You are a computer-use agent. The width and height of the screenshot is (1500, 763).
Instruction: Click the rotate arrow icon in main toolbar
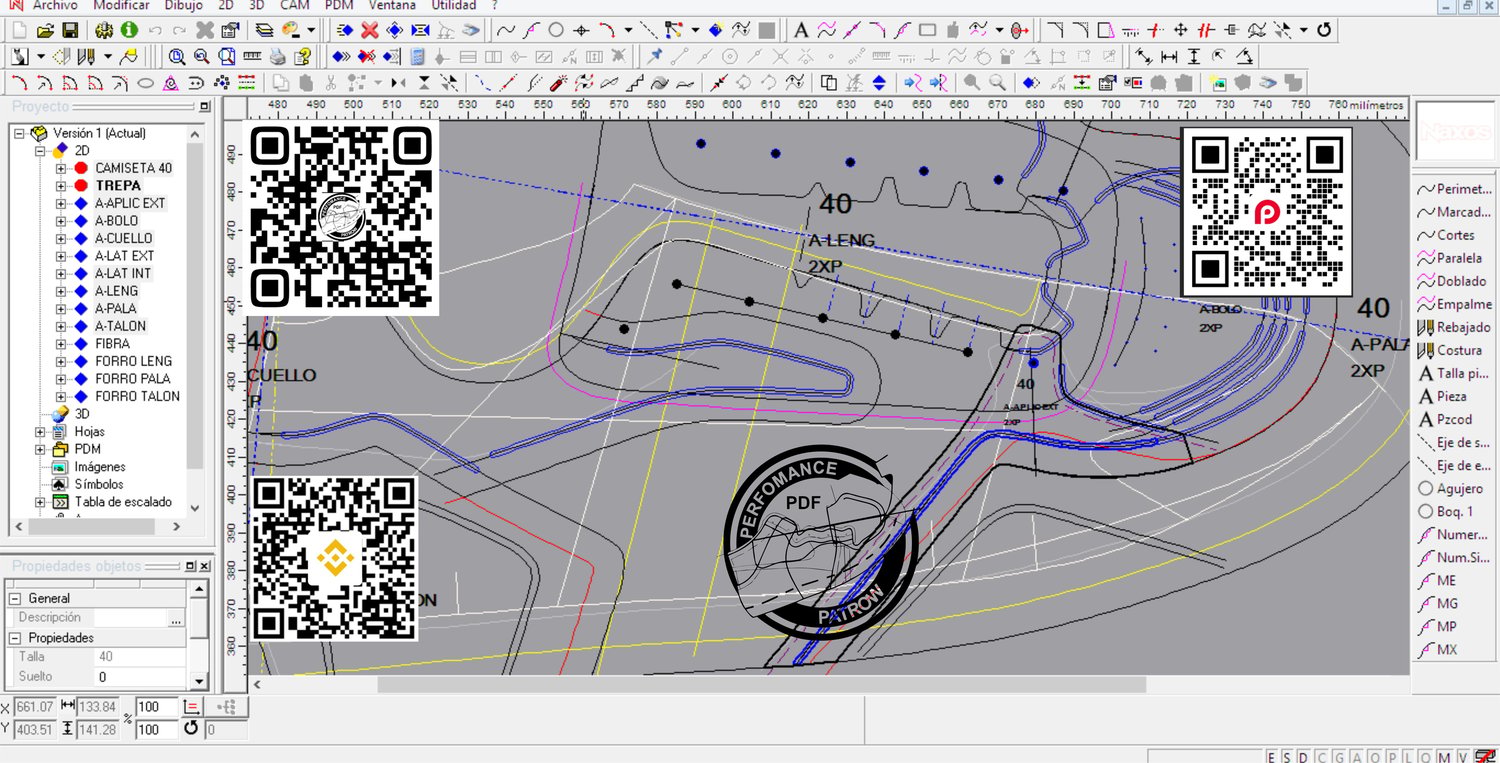click(x=1324, y=30)
